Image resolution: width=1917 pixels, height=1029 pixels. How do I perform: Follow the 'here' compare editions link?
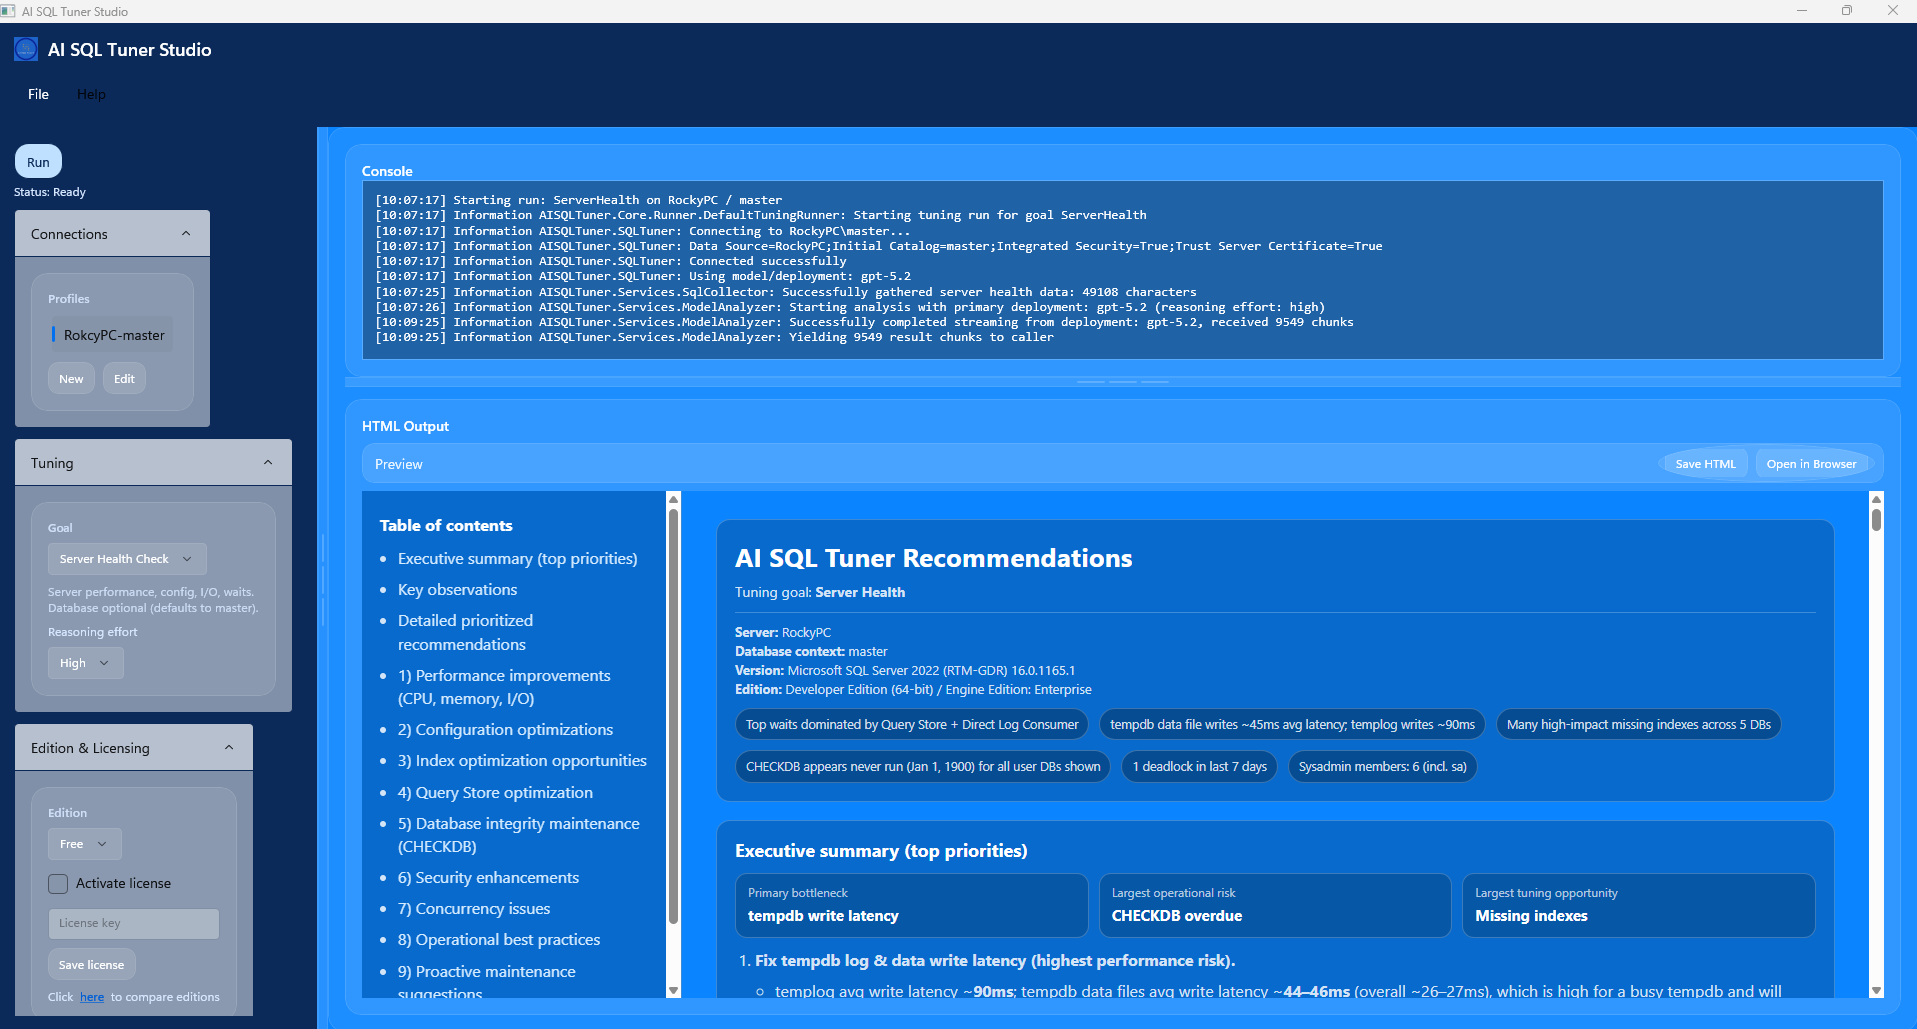click(92, 997)
